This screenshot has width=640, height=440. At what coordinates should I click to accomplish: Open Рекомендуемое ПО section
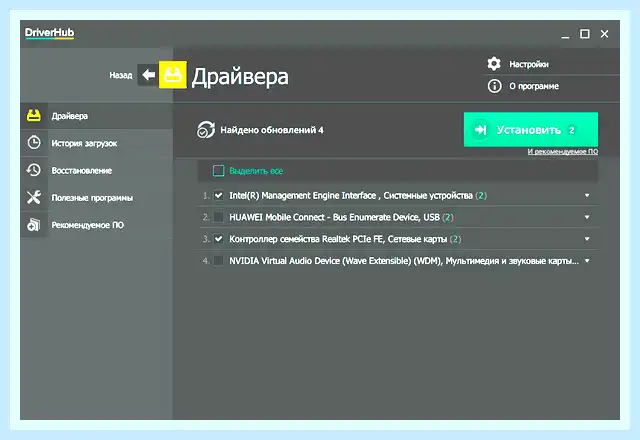(96, 225)
